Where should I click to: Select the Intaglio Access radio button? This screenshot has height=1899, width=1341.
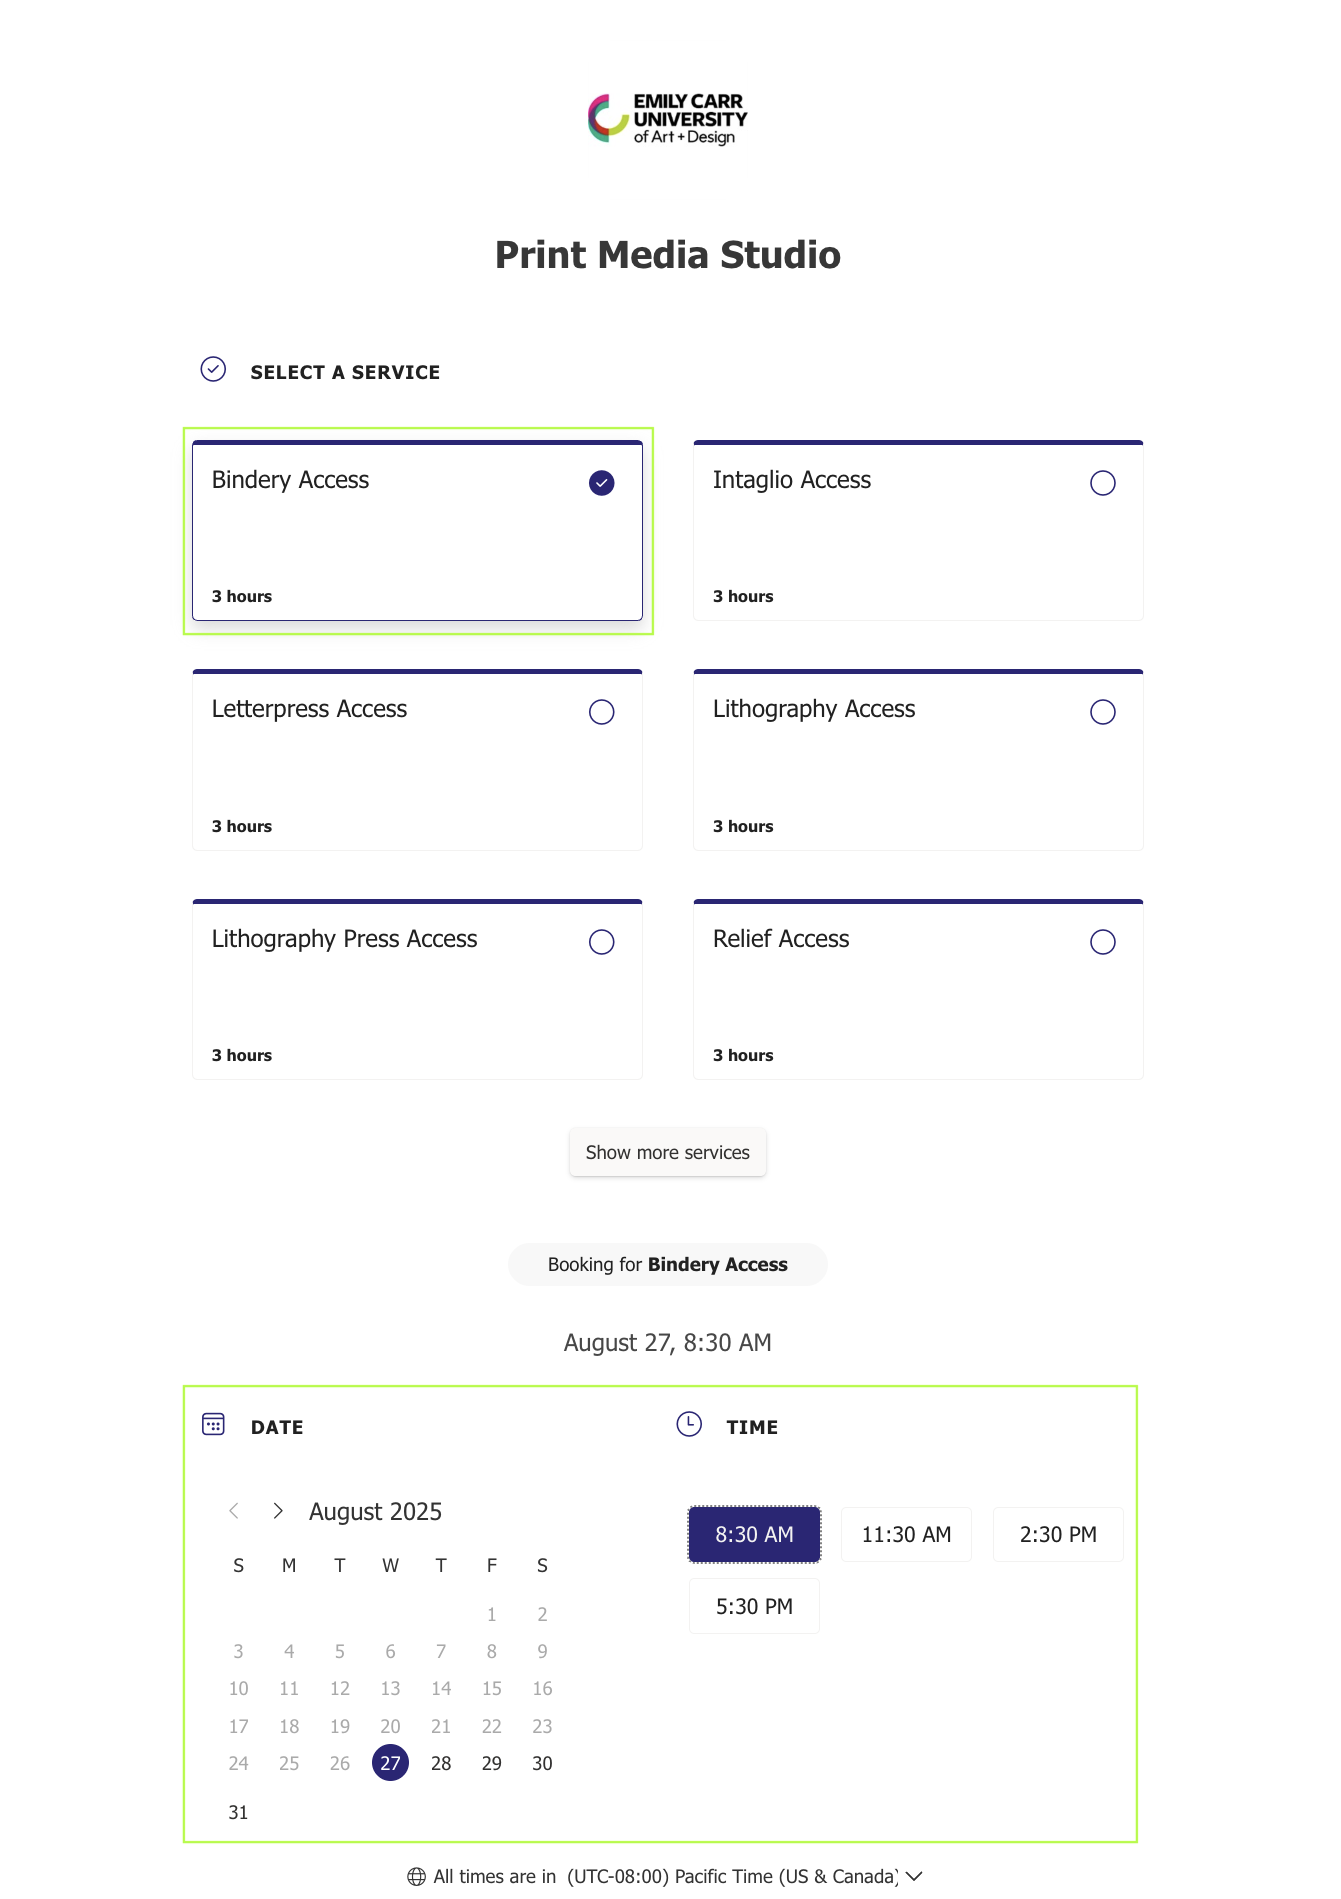click(1102, 483)
